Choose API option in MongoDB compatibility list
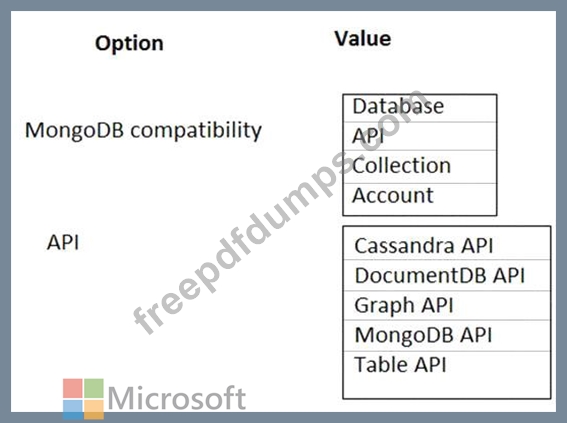The width and height of the screenshot is (567, 423). pyautogui.click(x=419, y=136)
